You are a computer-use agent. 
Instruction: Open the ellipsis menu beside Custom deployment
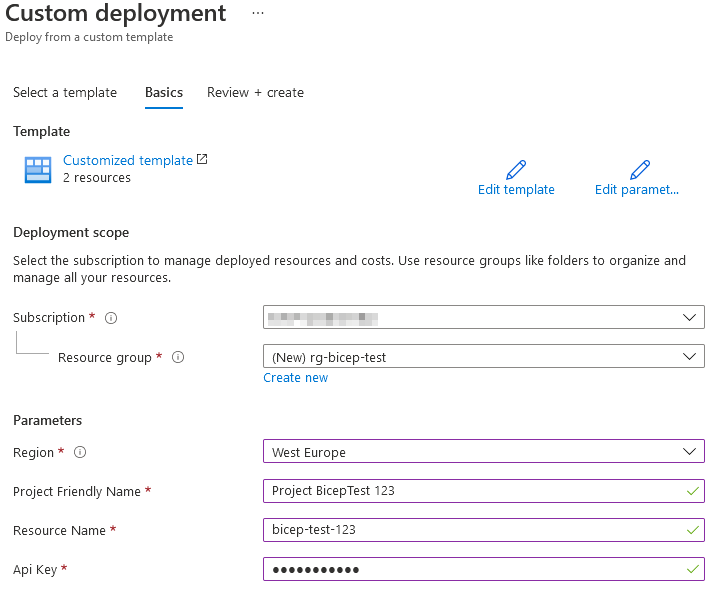point(258,13)
